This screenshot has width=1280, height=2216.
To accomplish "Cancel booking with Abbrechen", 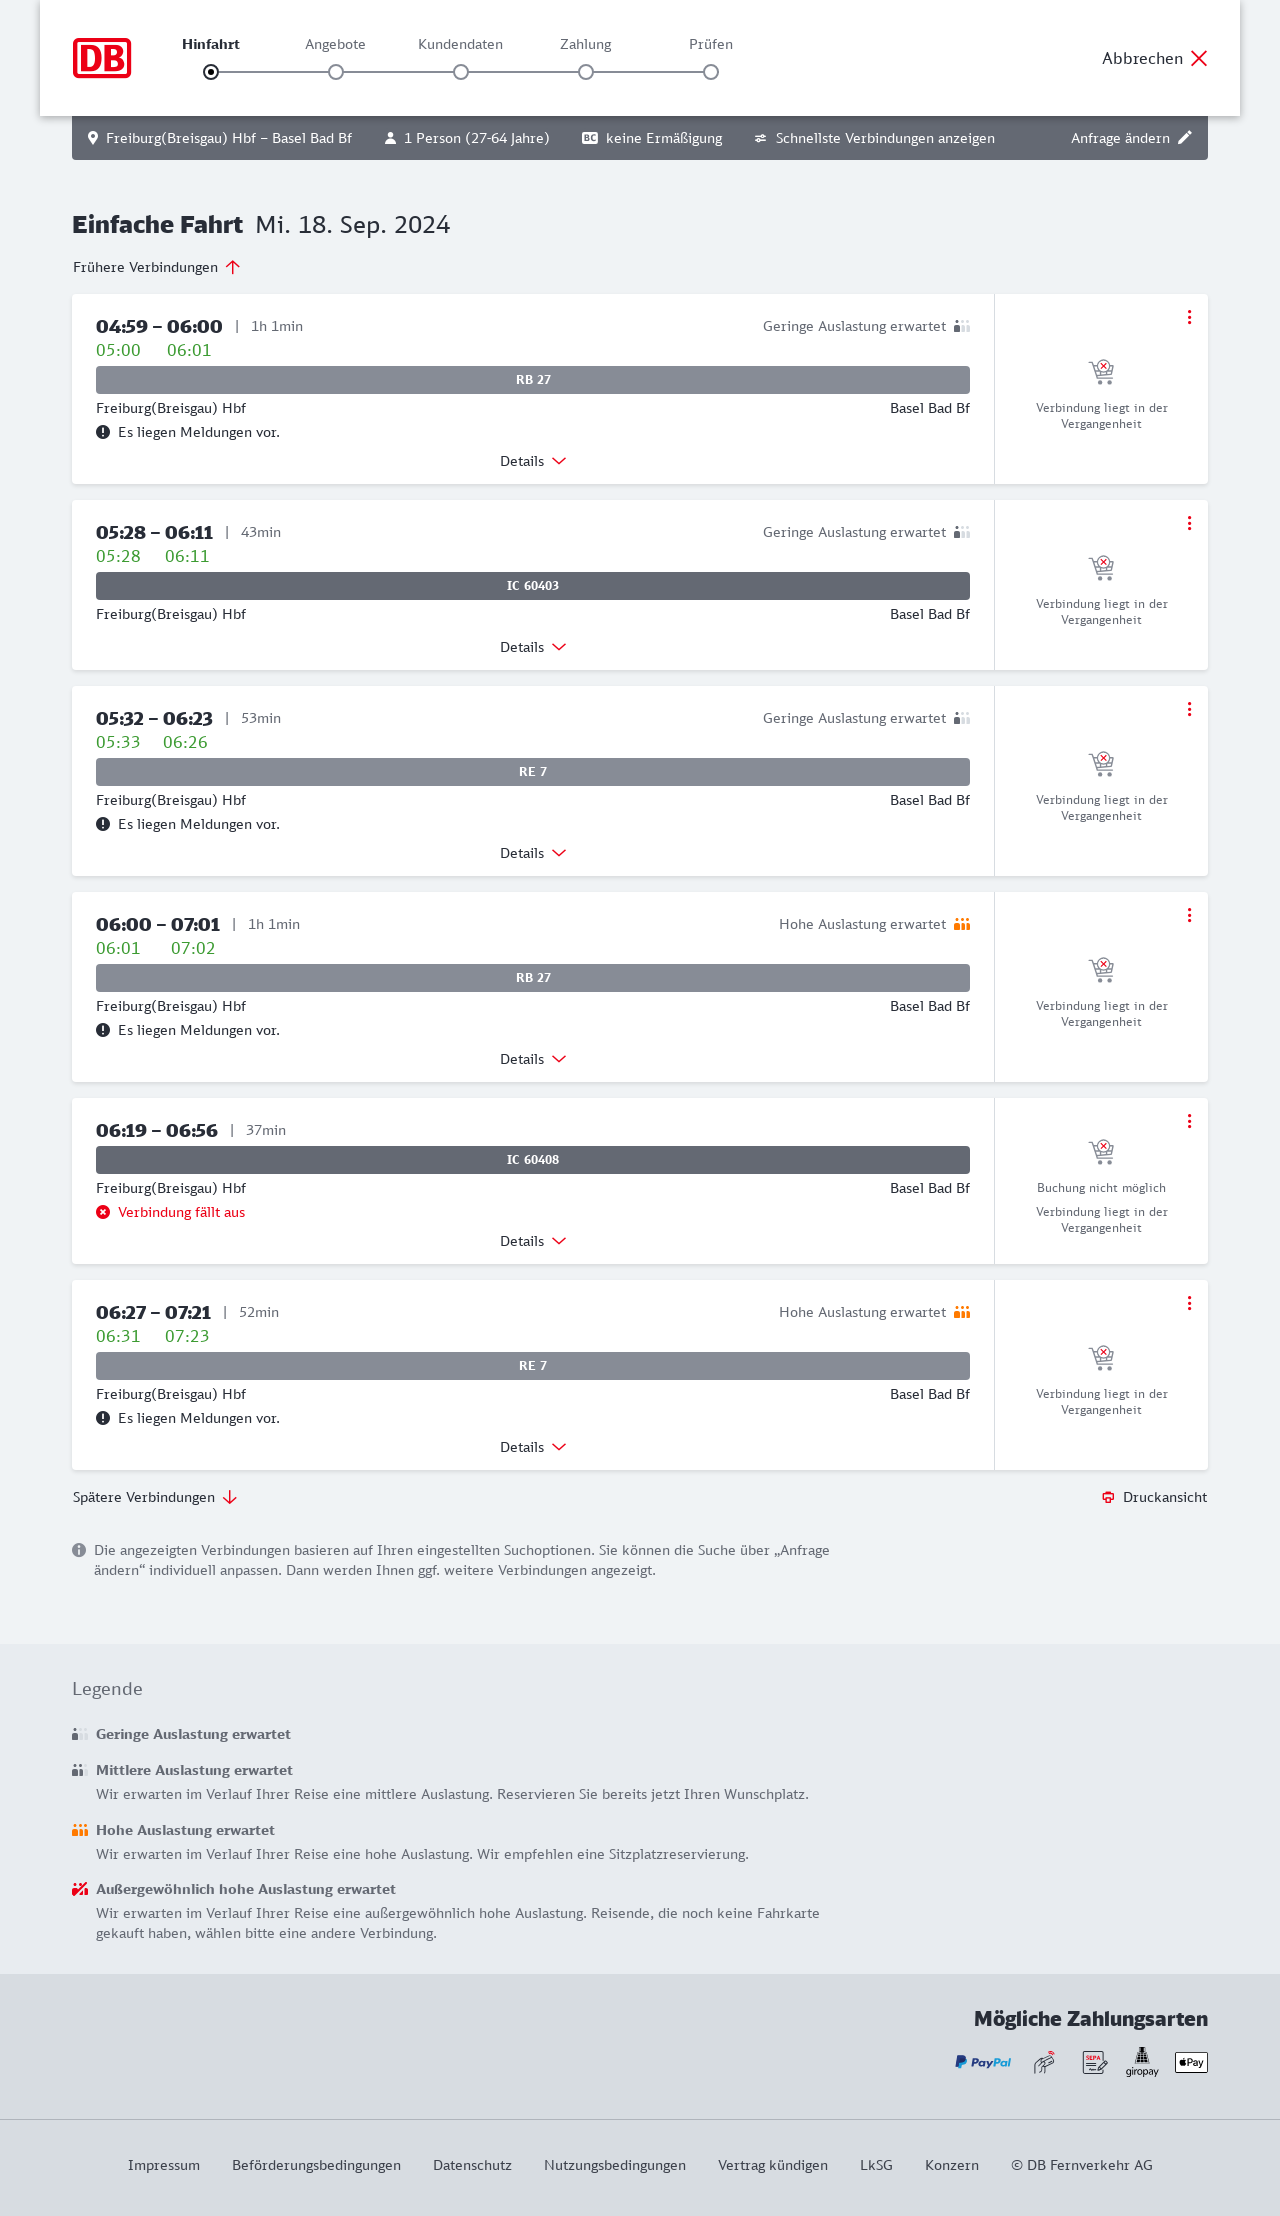I will 1155,58.
